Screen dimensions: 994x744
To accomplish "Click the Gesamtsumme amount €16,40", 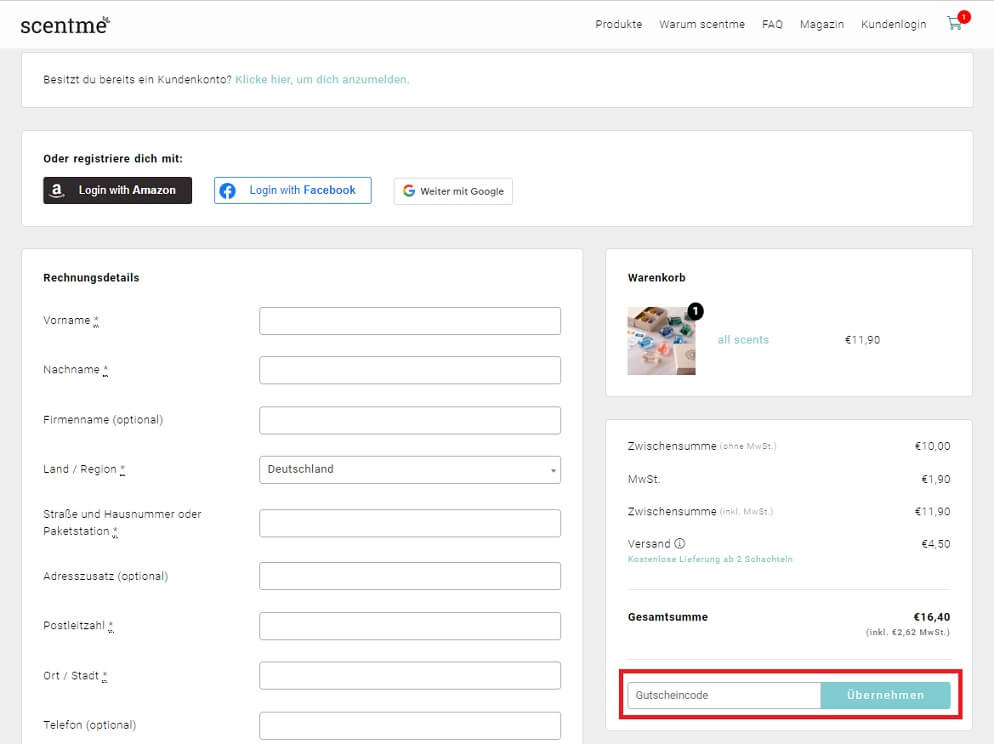I will click(x=931, y=617).
